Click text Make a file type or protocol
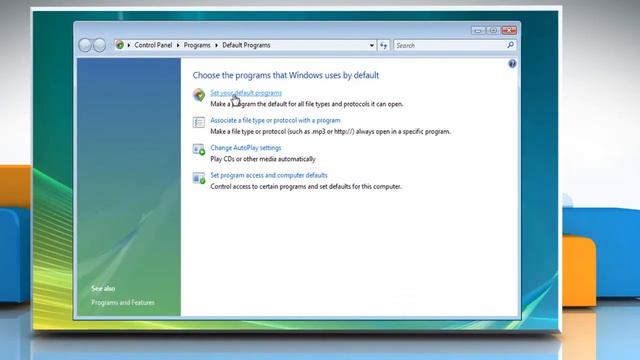 tap(331, 131)
